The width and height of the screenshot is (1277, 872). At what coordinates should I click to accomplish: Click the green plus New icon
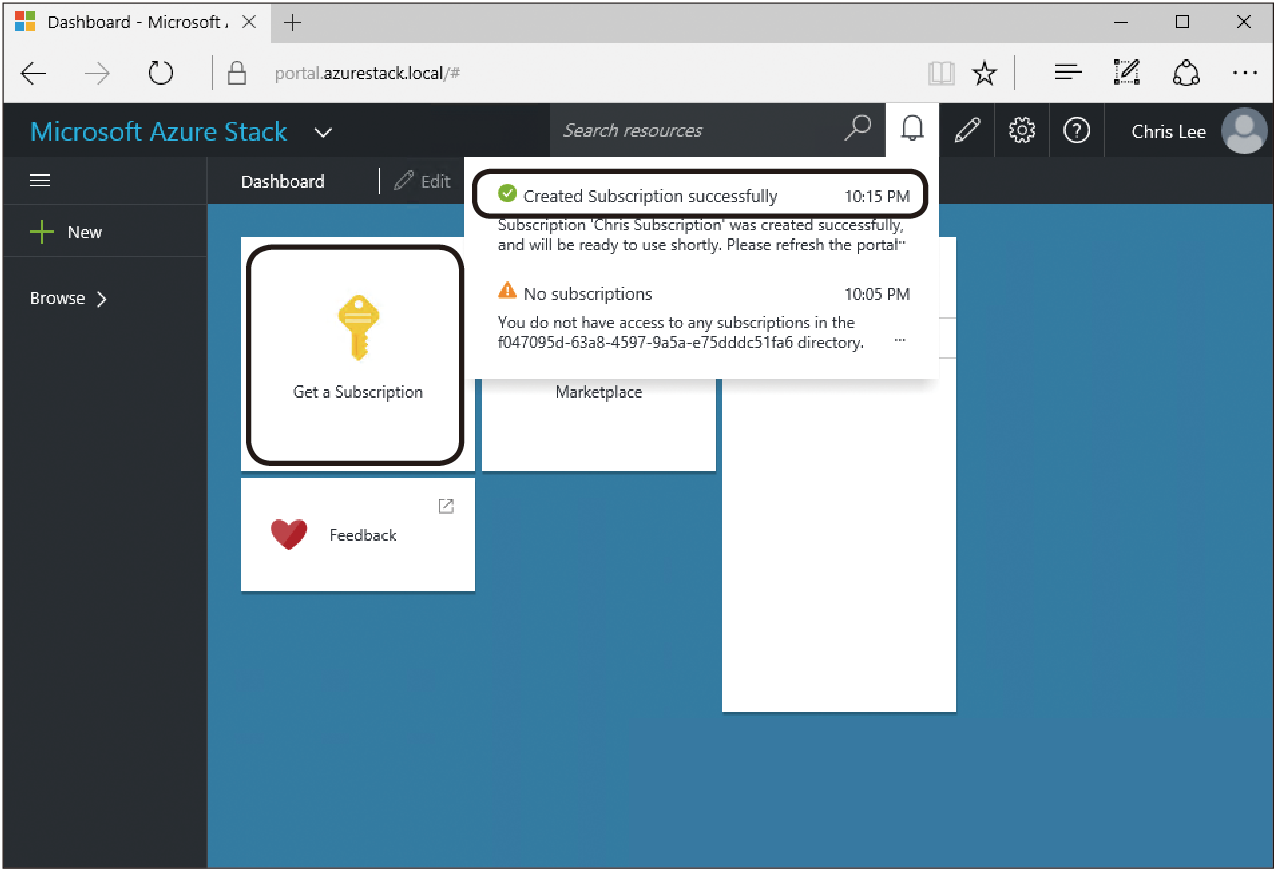42,232
